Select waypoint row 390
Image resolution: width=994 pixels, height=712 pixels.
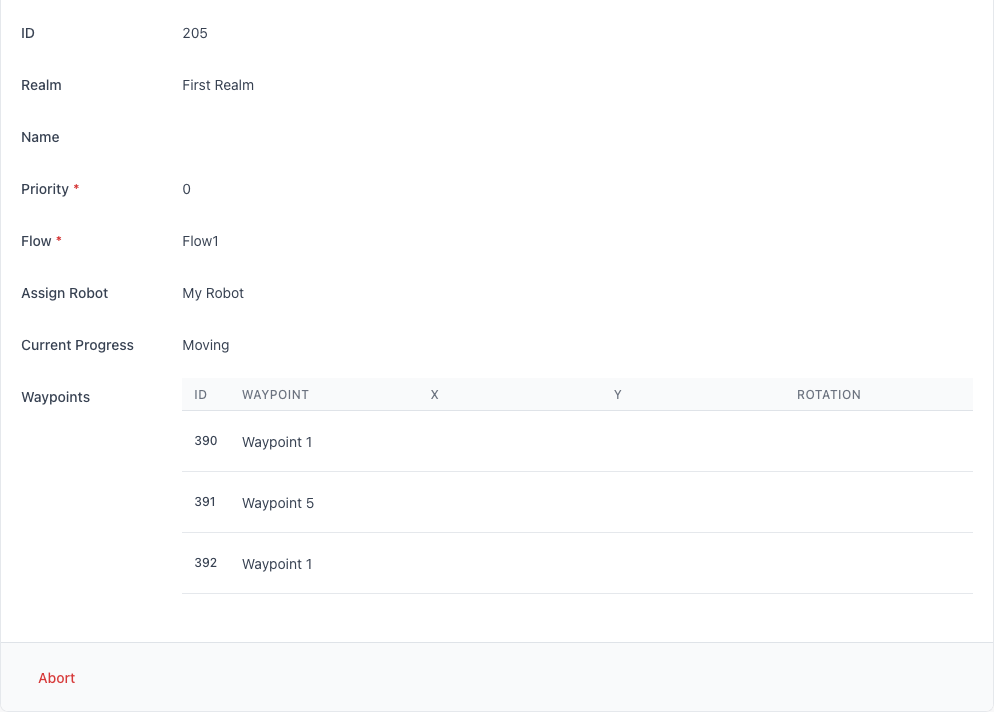pyautogui.click(x=205, y=440)
